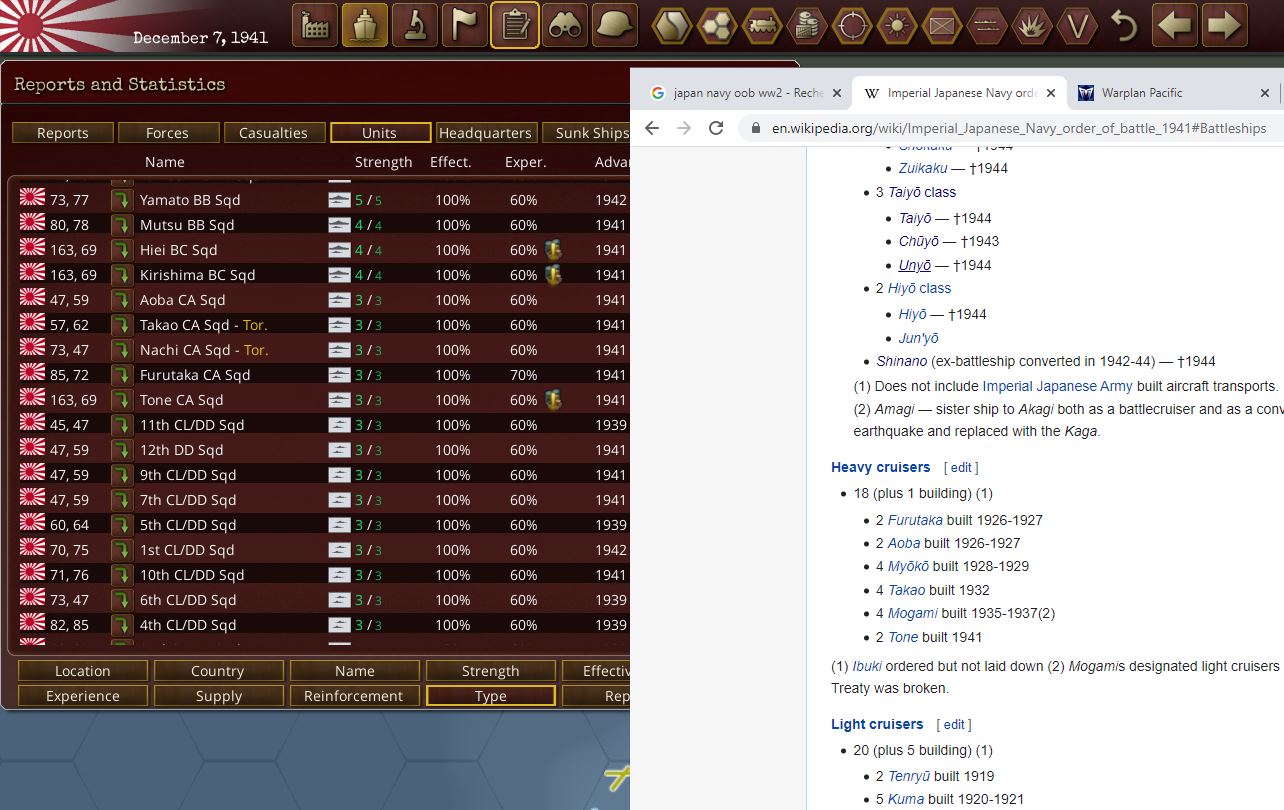
Task: Switch to the Reports tab
Action: pyautogui.click(x=63, y=133)
